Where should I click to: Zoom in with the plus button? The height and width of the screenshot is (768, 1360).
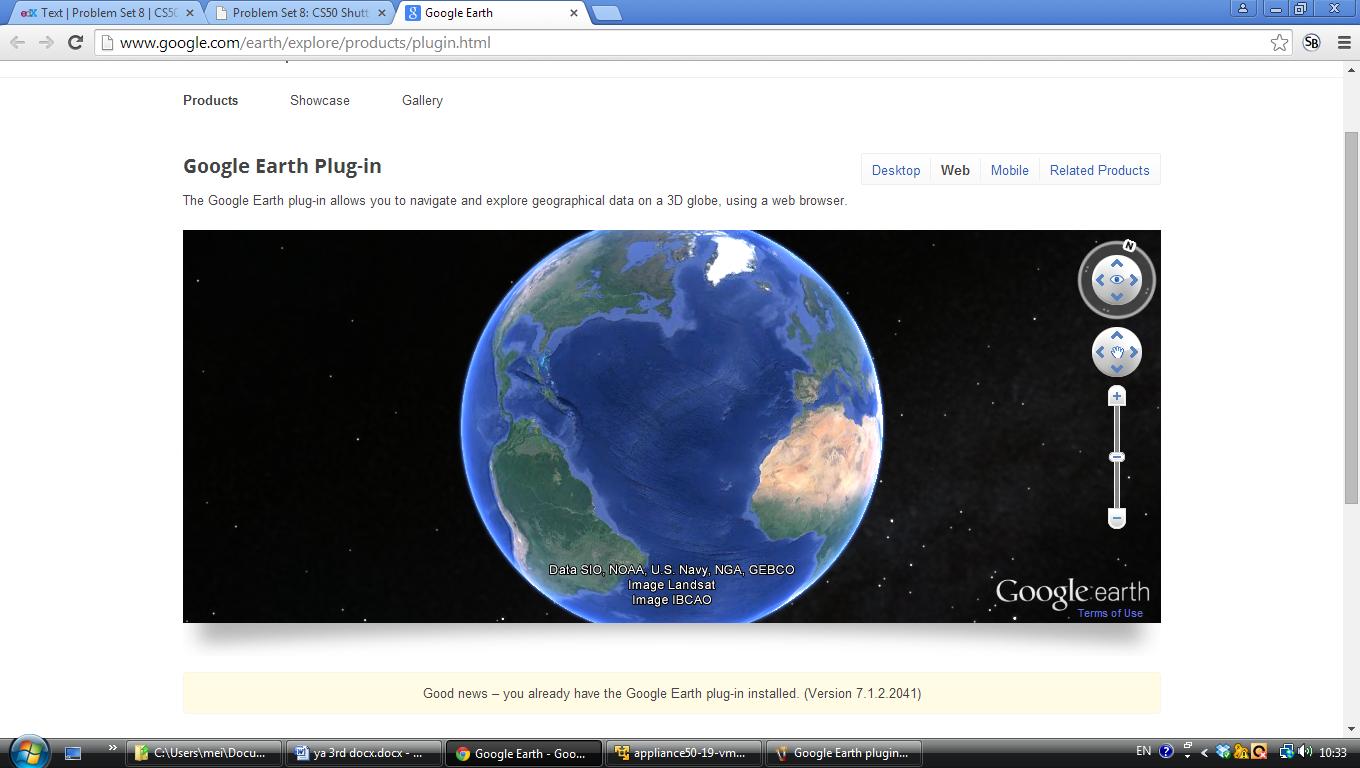click(x=1117, y=397)
